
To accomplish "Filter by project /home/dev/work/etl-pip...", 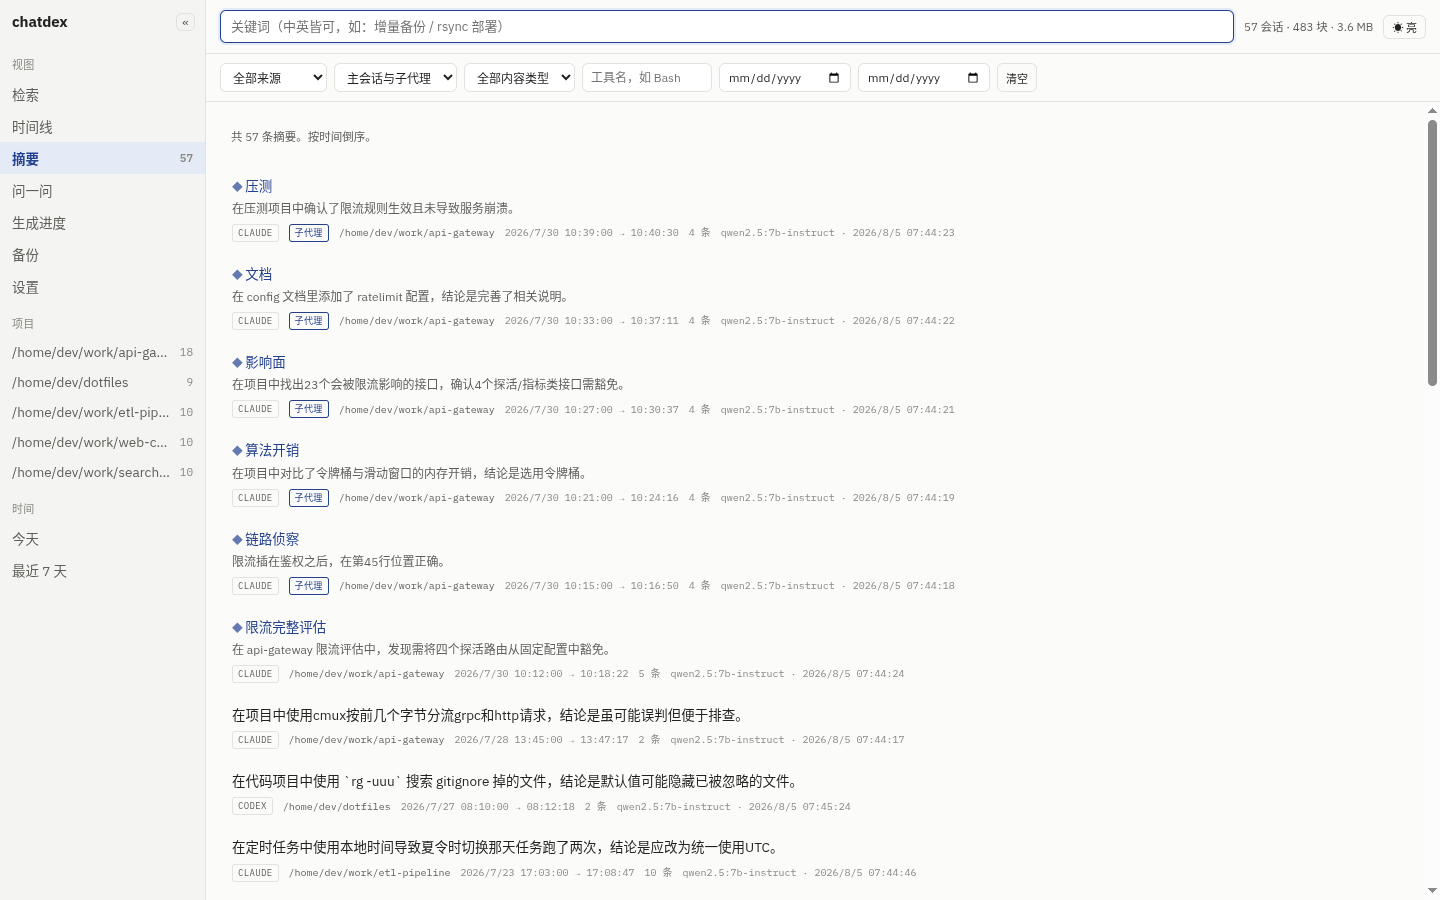I will (x=102, y=412).
